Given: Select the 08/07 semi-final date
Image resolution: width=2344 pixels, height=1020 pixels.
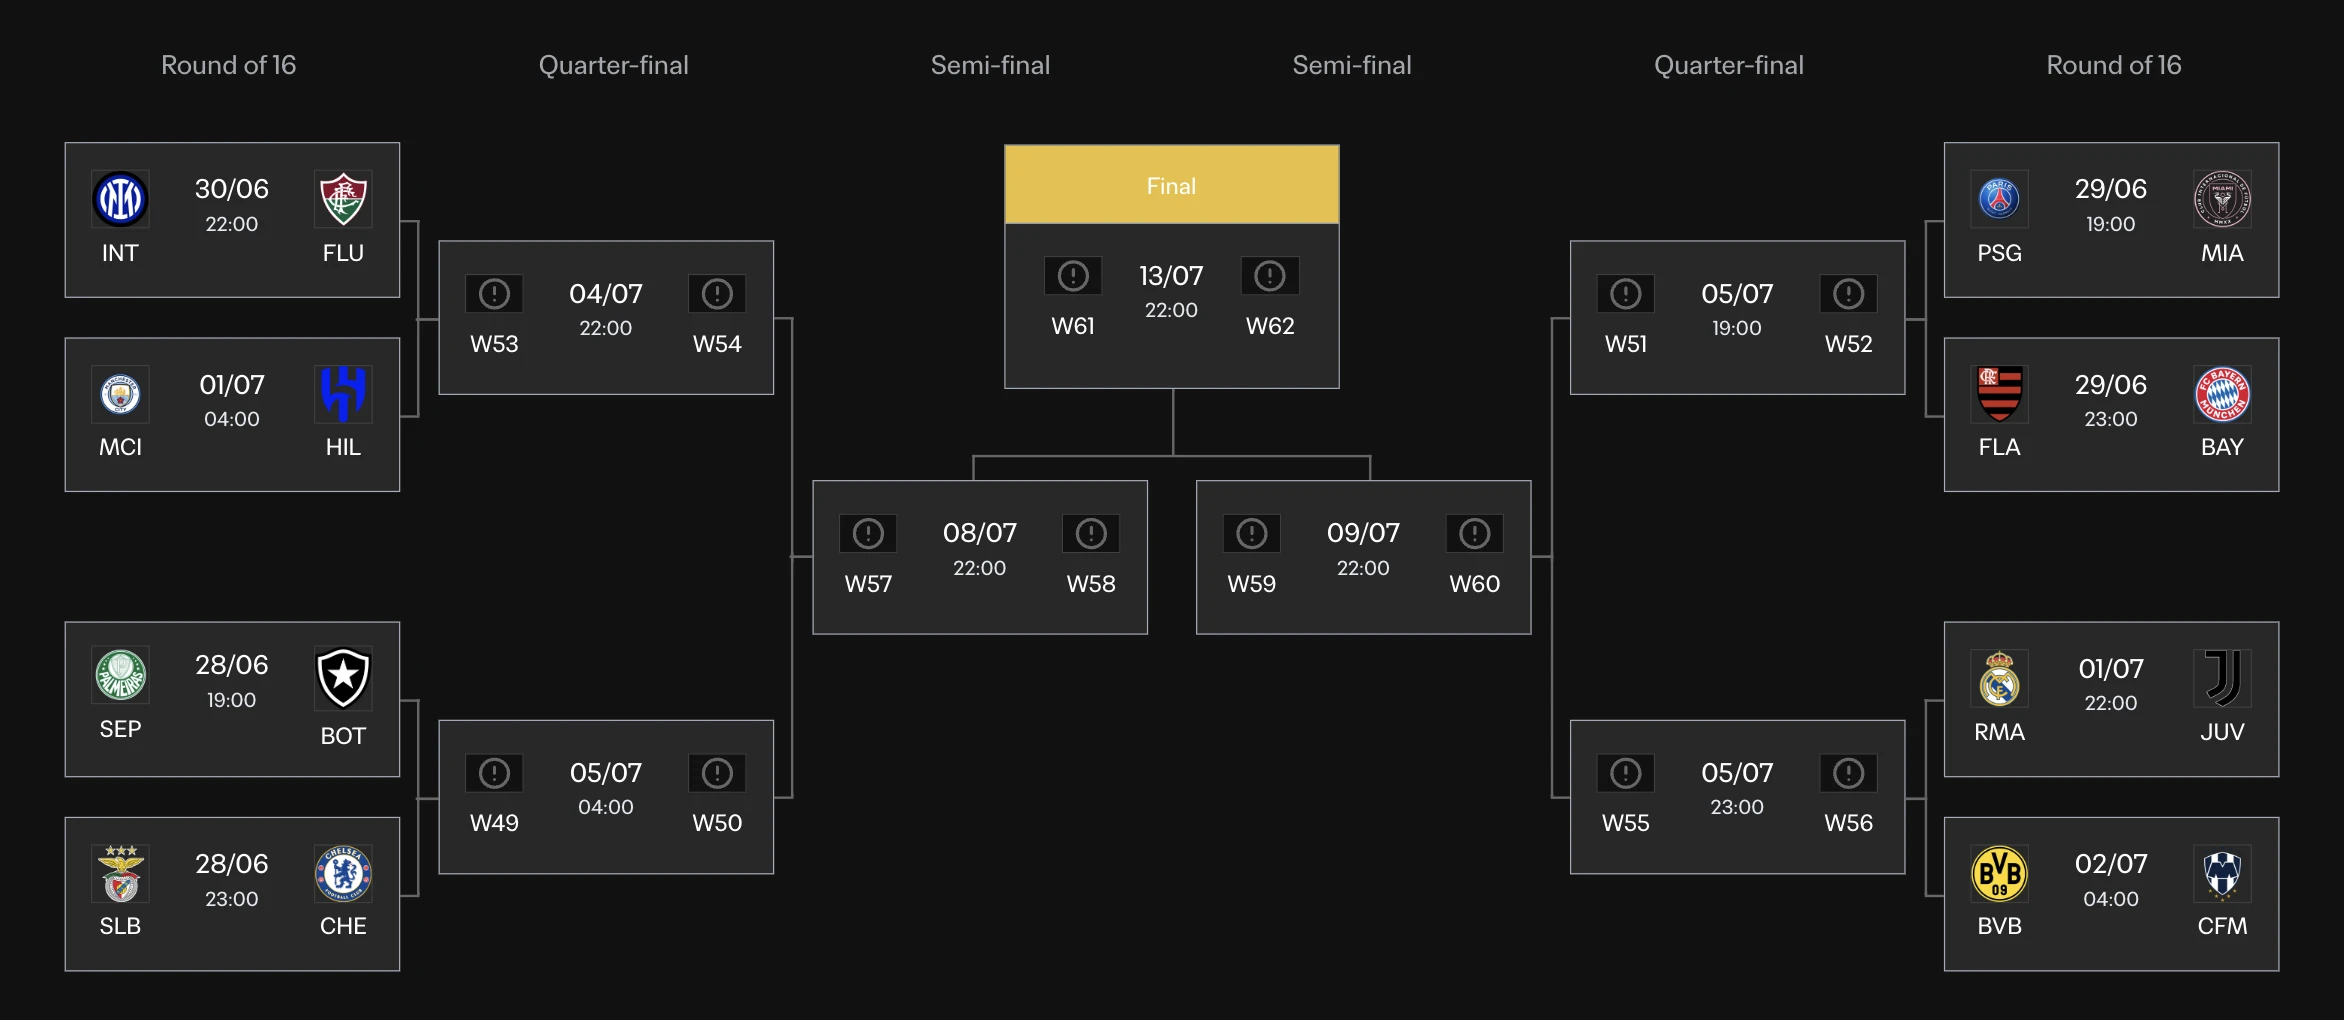Looking at the screenshot, I should 980,533.
